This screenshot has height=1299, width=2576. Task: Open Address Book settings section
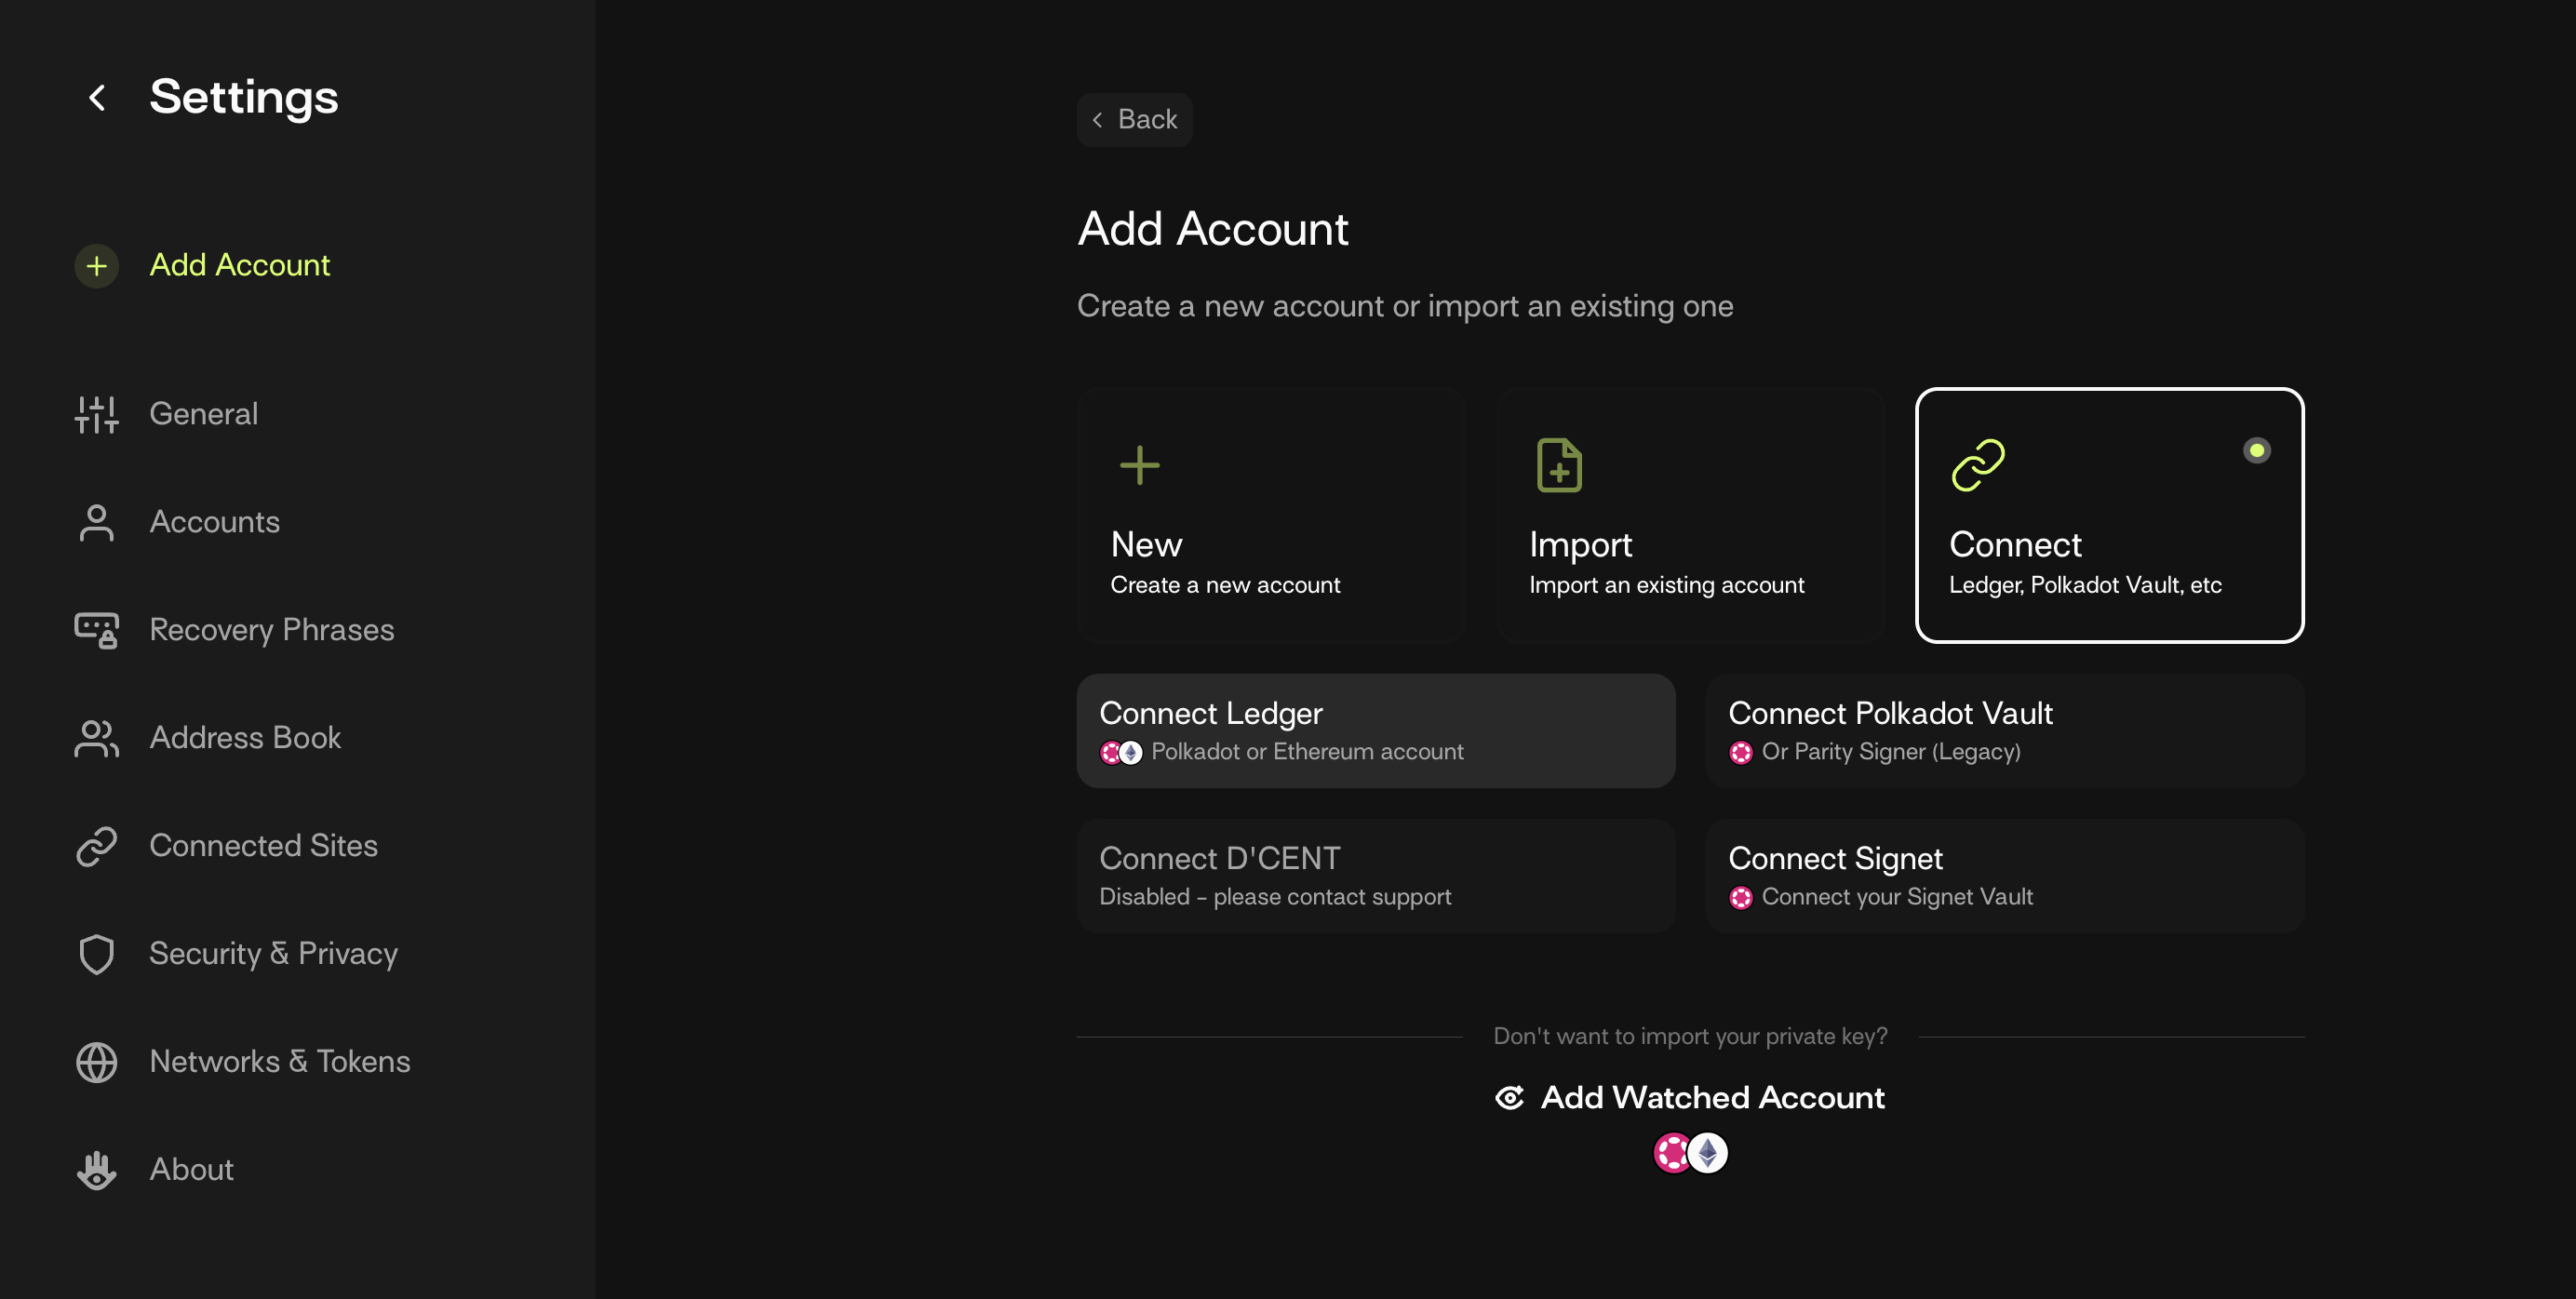tap(245, 738)
